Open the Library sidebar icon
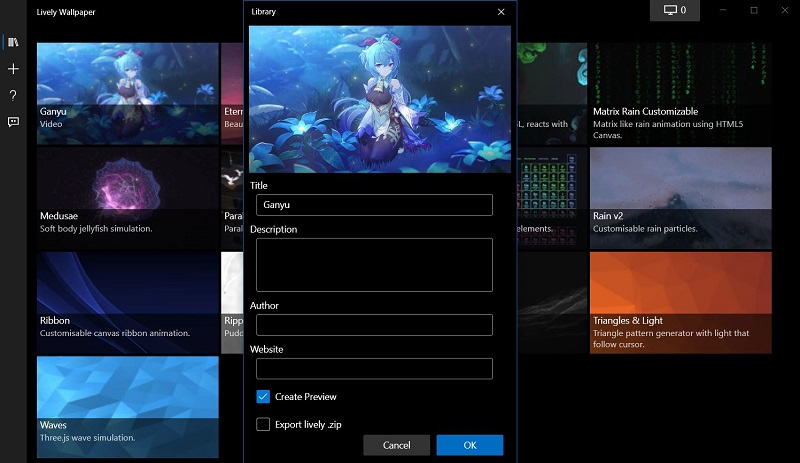Viewport: 800px width, 463px height. click(13, 42)
